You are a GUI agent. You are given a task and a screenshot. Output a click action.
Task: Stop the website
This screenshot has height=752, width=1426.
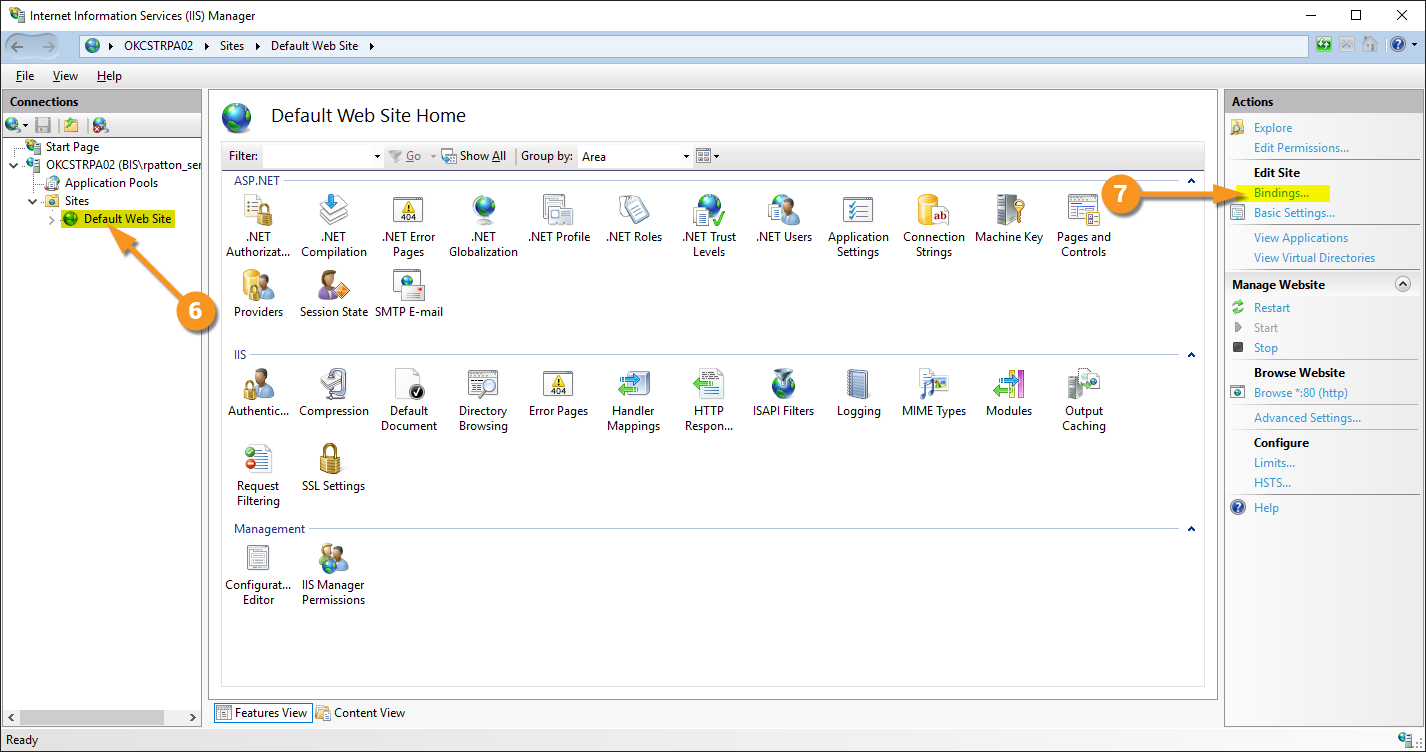point(1266,348)
